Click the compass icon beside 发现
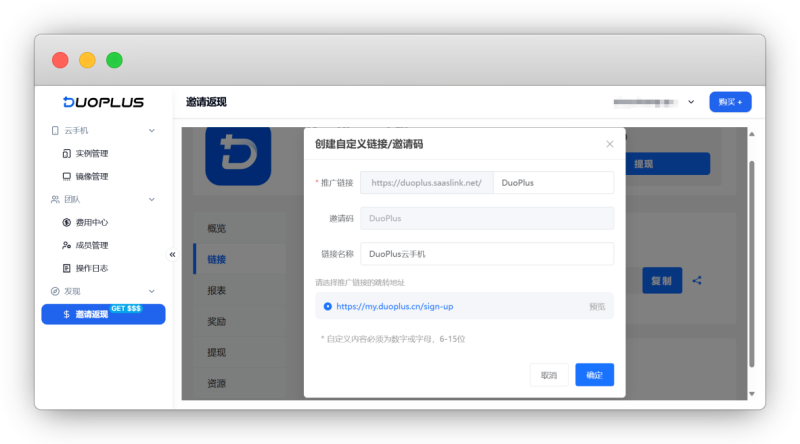The image size is (800, 444). coord(55,291)
